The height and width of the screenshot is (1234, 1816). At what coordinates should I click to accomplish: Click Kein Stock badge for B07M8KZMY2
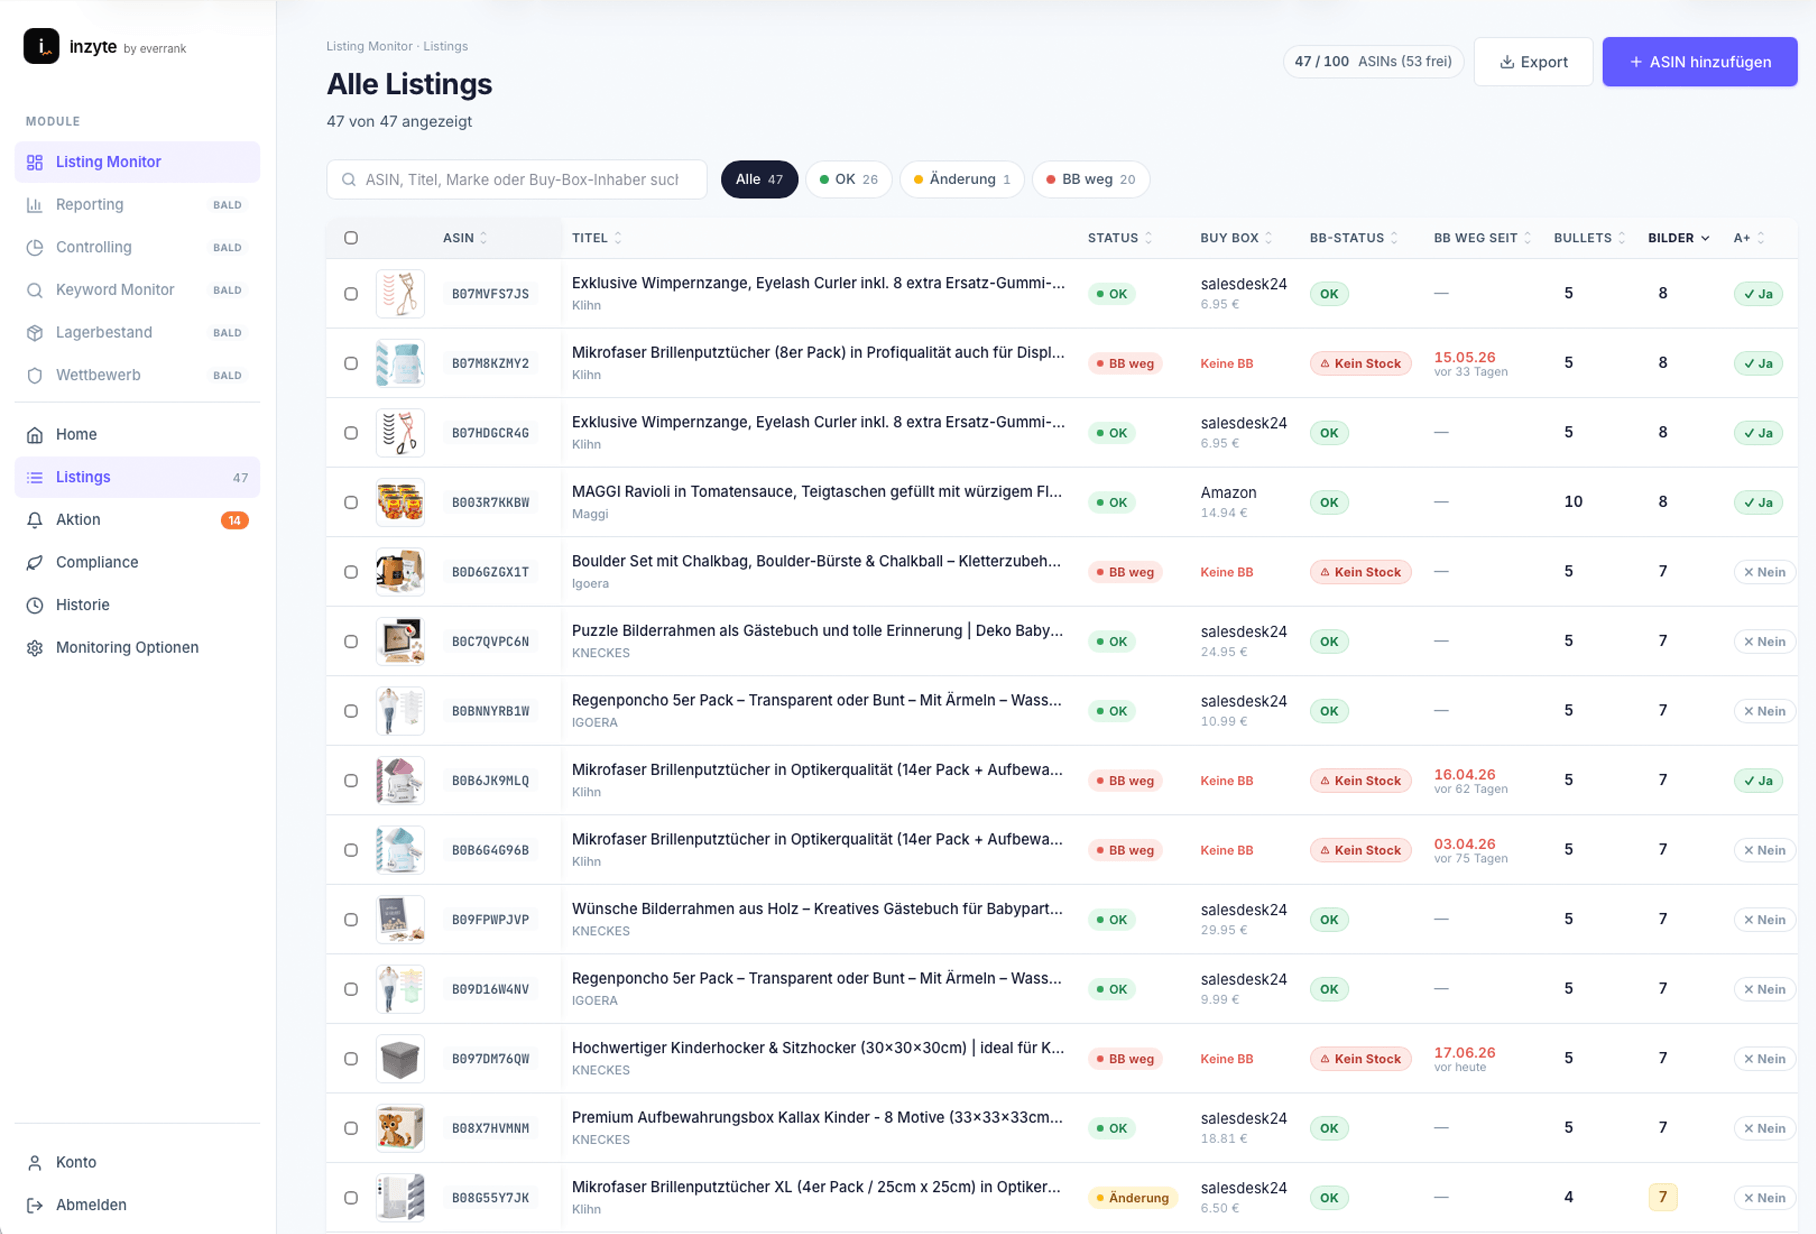[1360, 363]
